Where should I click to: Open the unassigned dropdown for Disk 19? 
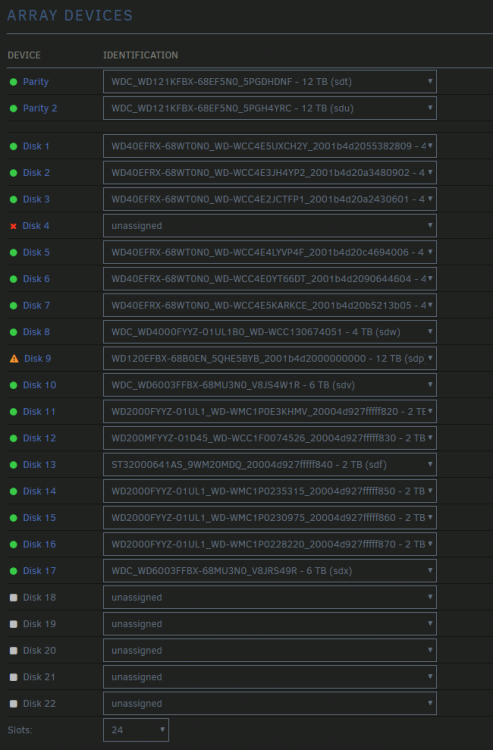pos(270,624)
